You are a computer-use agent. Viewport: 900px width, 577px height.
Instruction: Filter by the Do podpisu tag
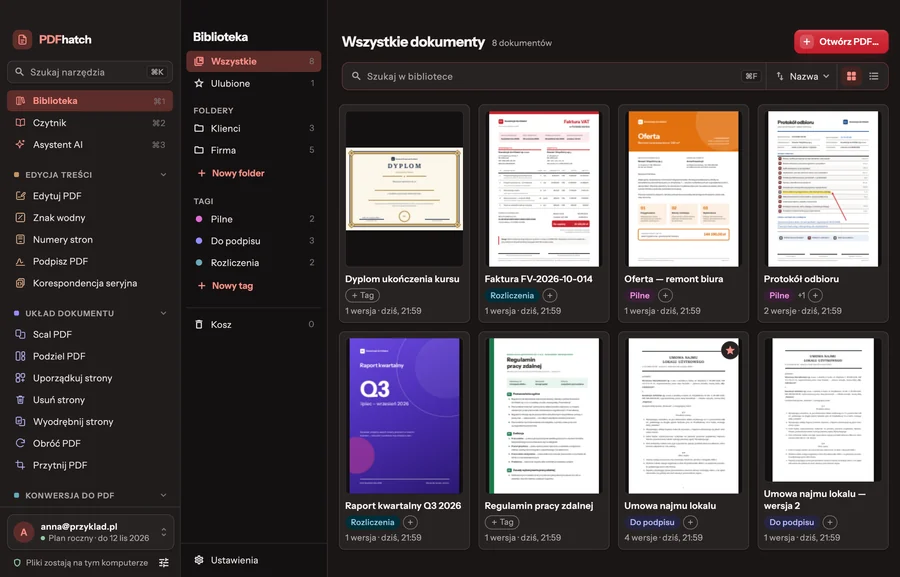(x=254, y=241)
